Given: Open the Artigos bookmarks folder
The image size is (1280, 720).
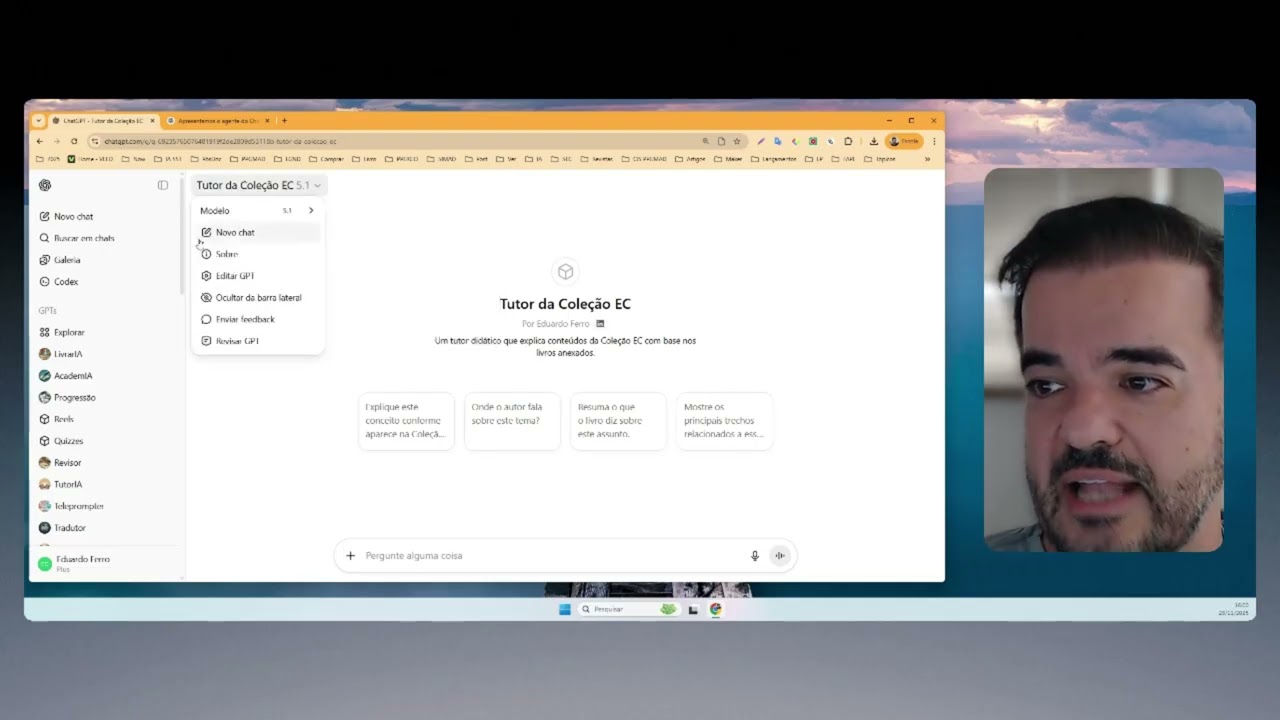Looking at the screenshot, I should pyautogui.click(x=690, y=159).
